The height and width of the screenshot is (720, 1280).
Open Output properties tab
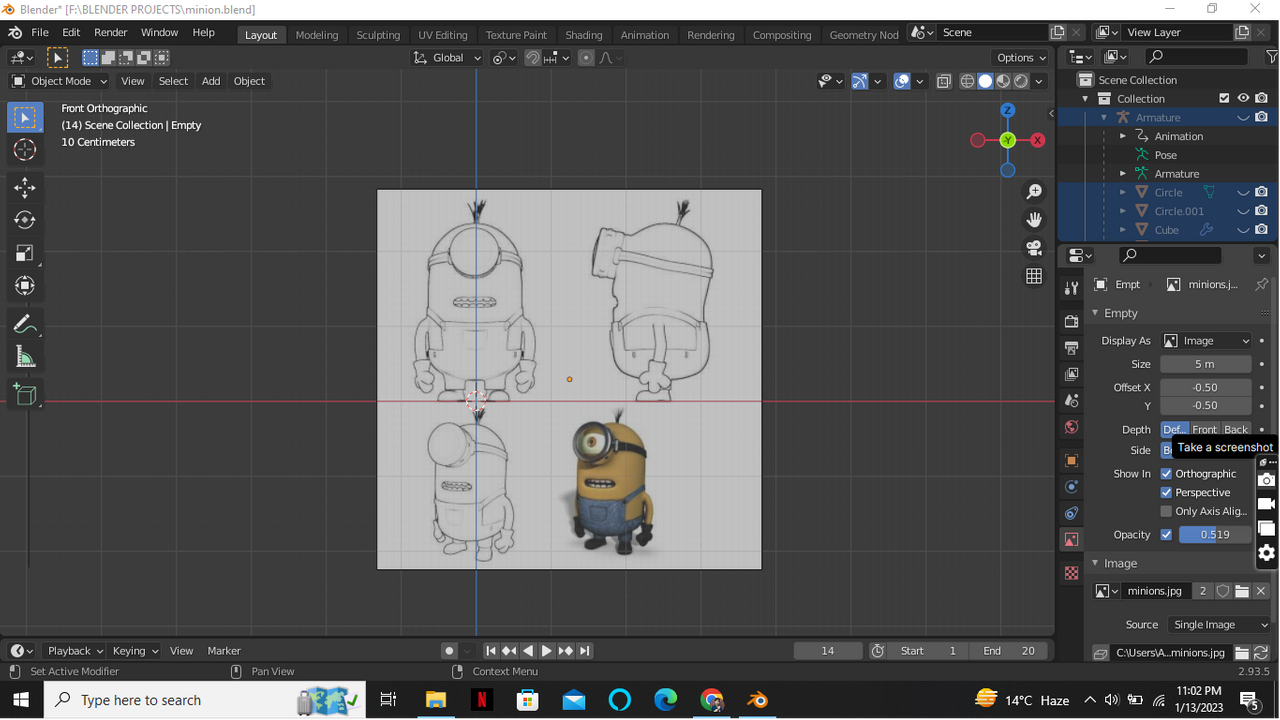click(x=1071, y=348)
